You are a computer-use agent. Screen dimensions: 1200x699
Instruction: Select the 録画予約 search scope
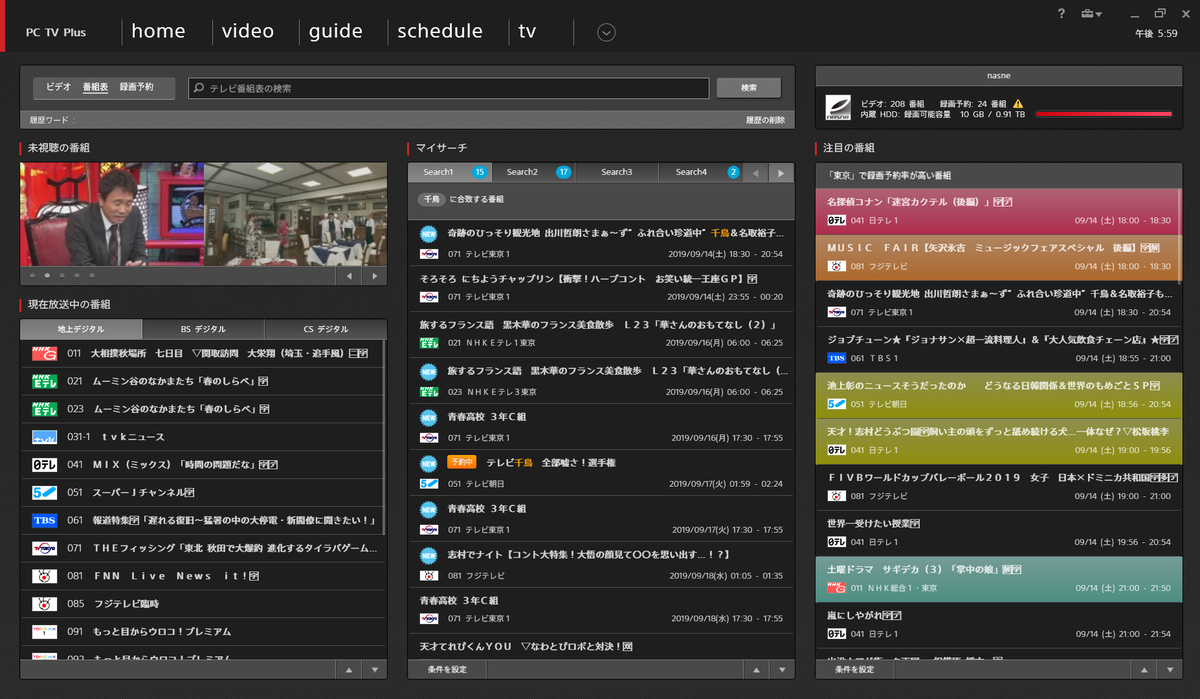tap(137, 87)
